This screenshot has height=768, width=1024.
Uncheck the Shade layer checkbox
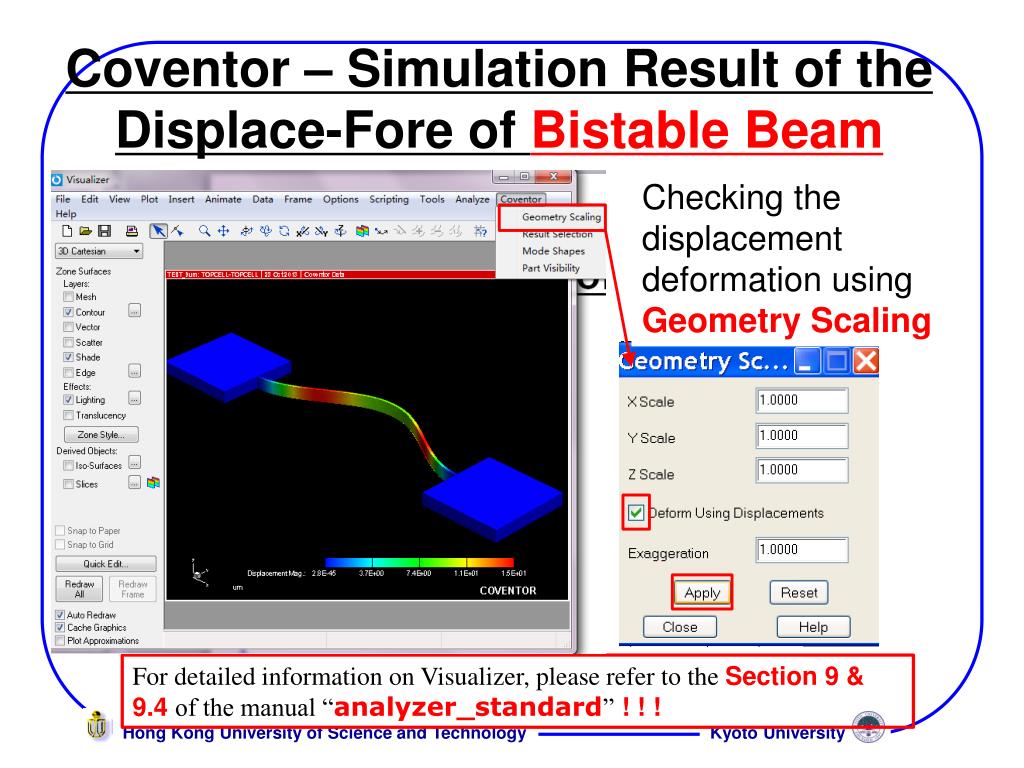click(x=68, y=357)
